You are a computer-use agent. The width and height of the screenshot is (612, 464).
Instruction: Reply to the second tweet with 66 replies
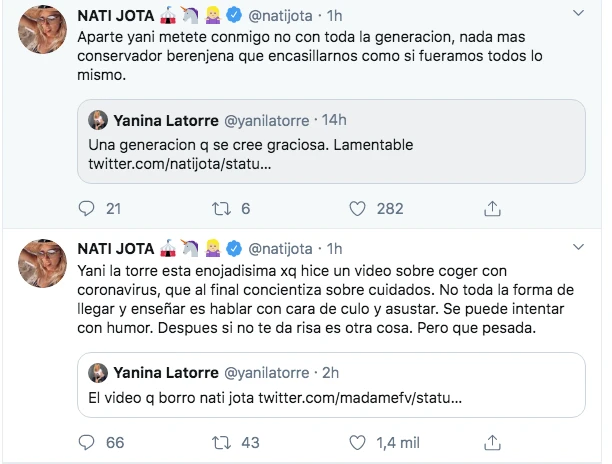click(87, 441)
